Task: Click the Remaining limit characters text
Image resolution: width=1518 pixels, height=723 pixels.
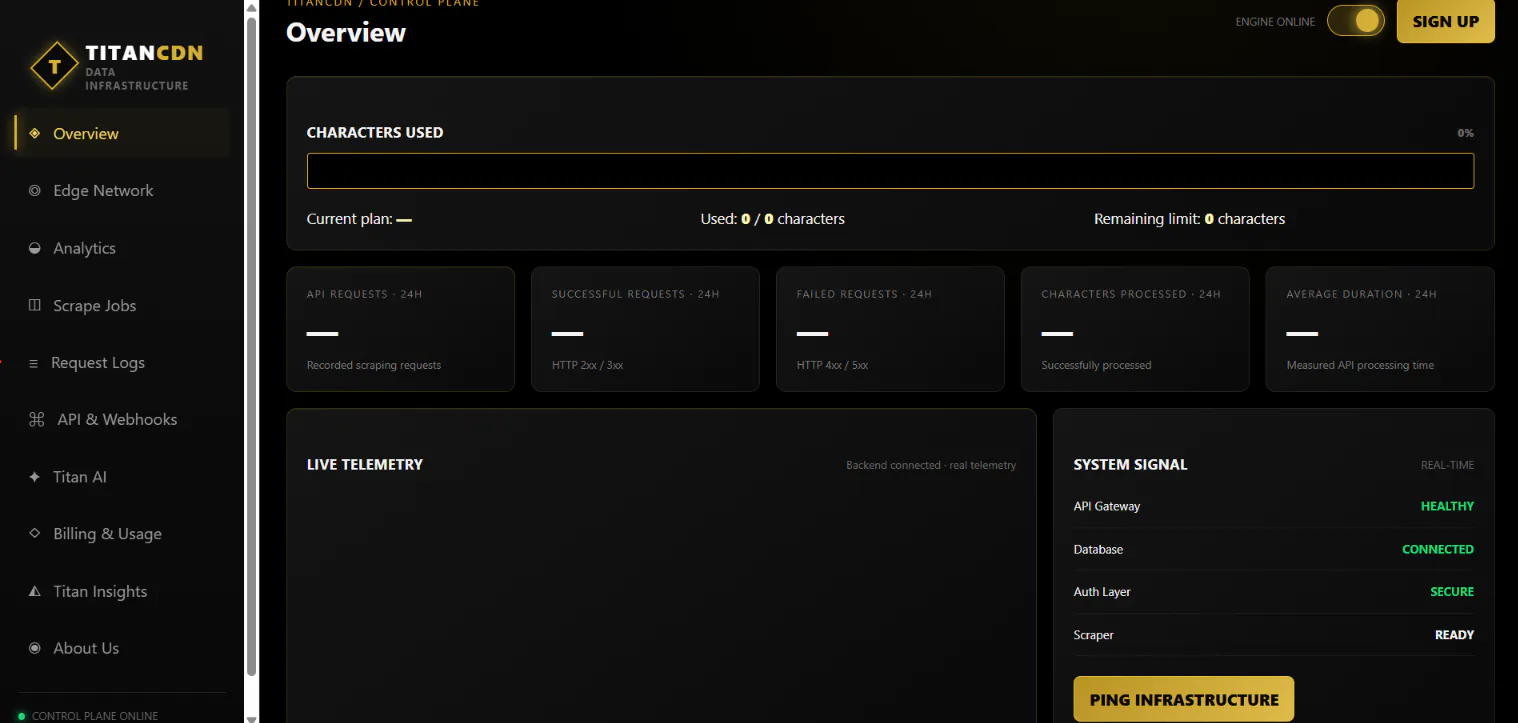Action: coord(1189,219)
